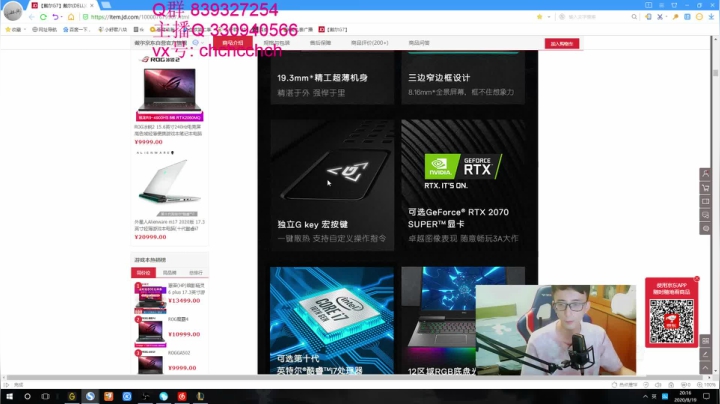Open the 网址导航 bookmark

tap(45, 29)
